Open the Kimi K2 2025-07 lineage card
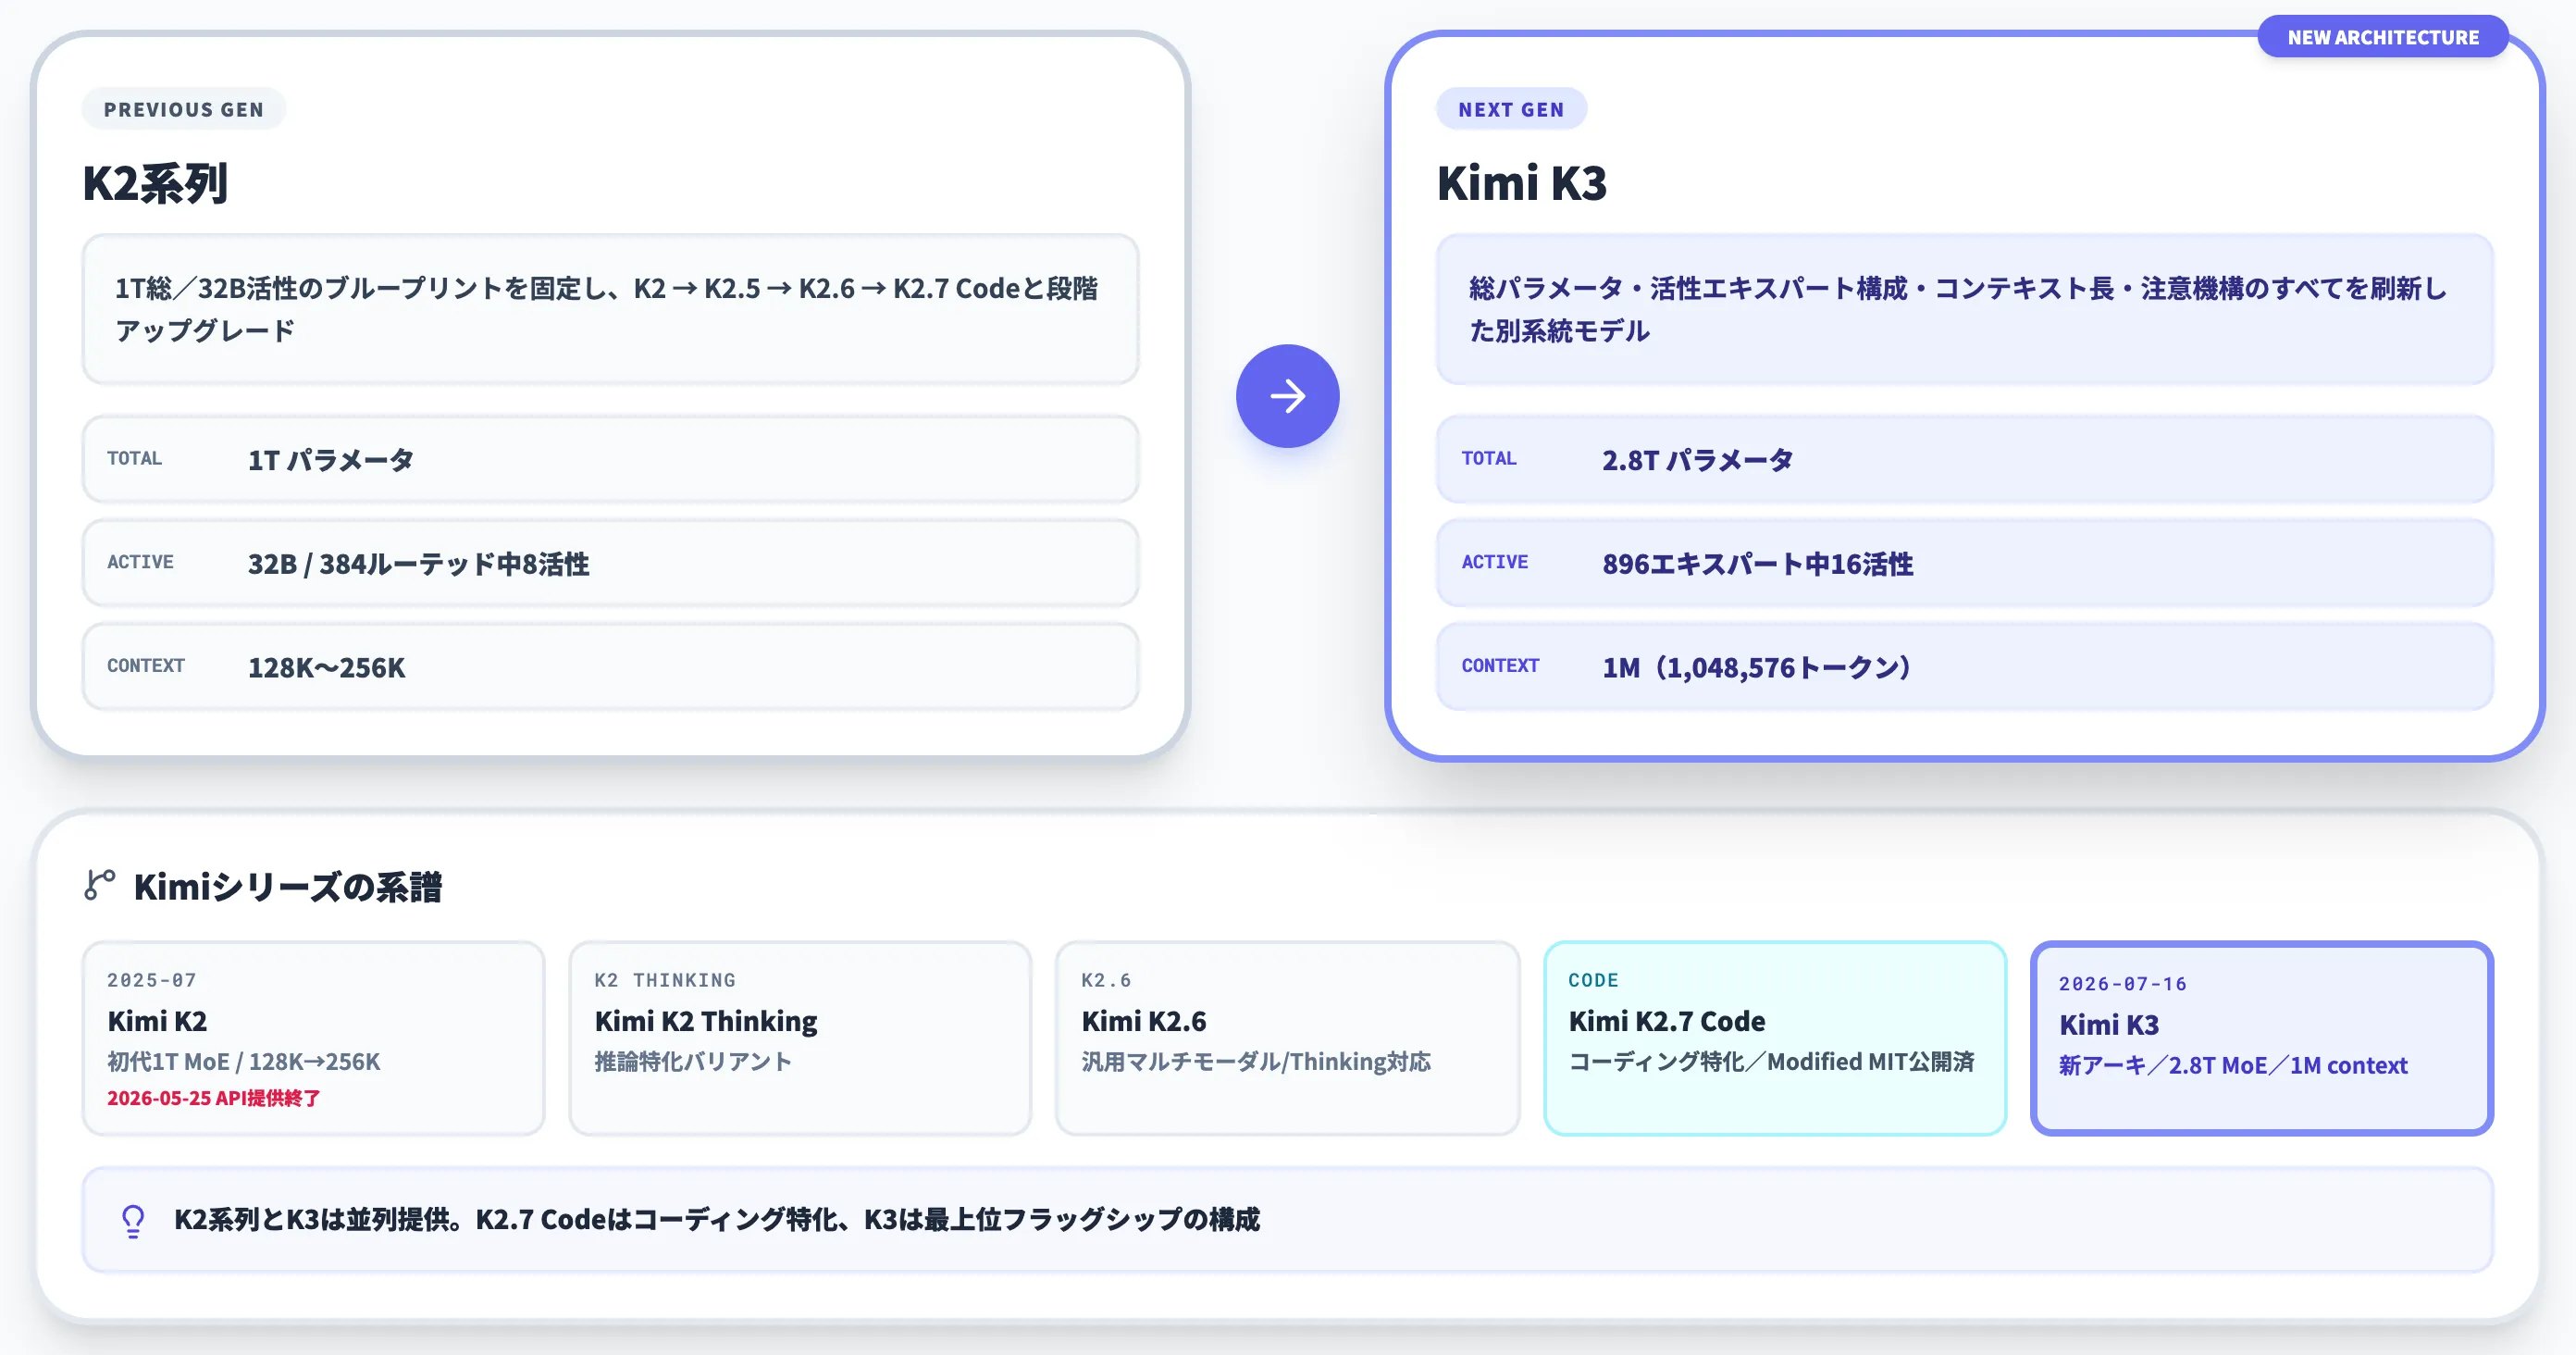2576x1355 pixels. (x=313, y=1038)
